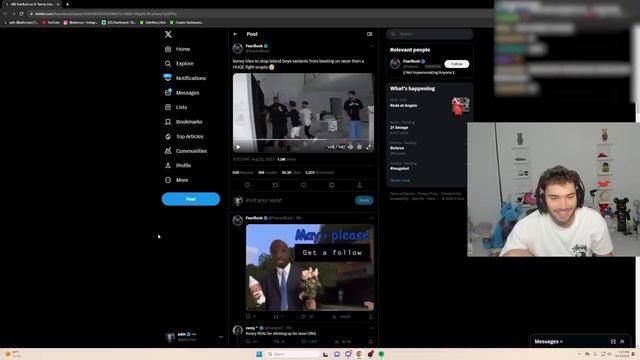Open Profile from the sidebar
This screenshot has height=360, width=640.
pyautogui.click(x=178, y=165)
